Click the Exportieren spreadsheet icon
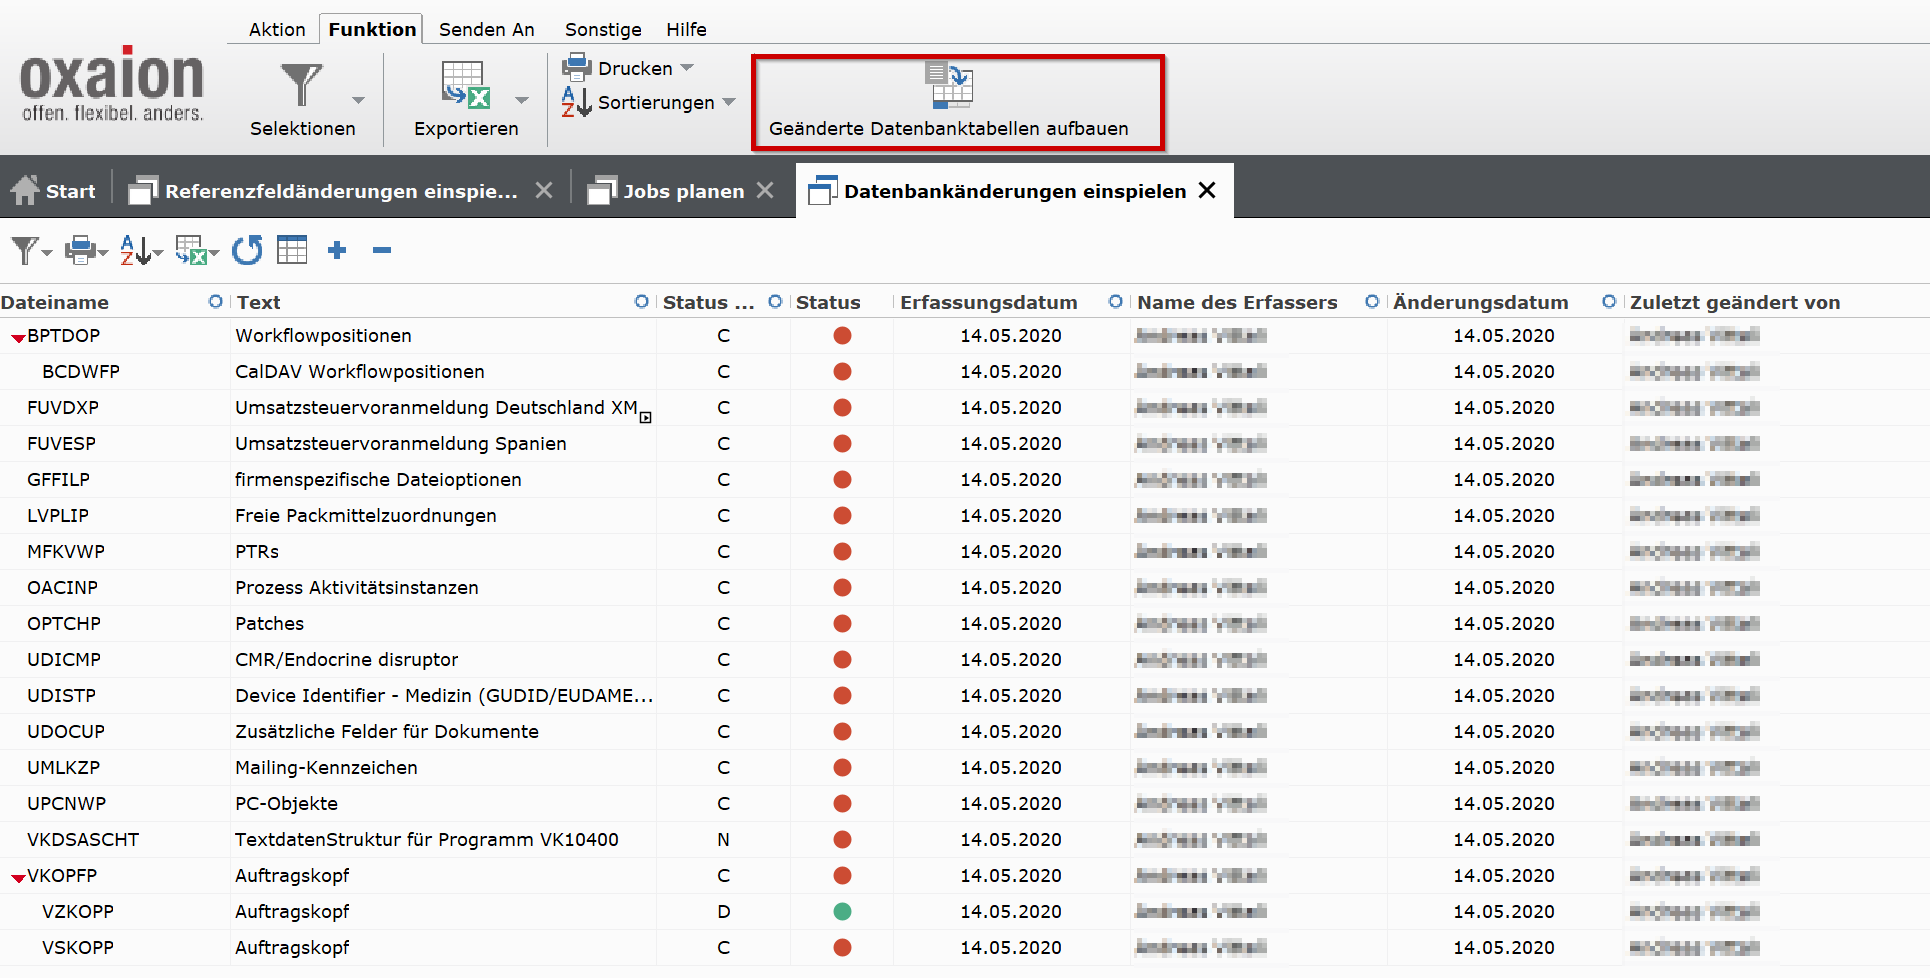The image size is (1930, 978). tap(465, 85)
